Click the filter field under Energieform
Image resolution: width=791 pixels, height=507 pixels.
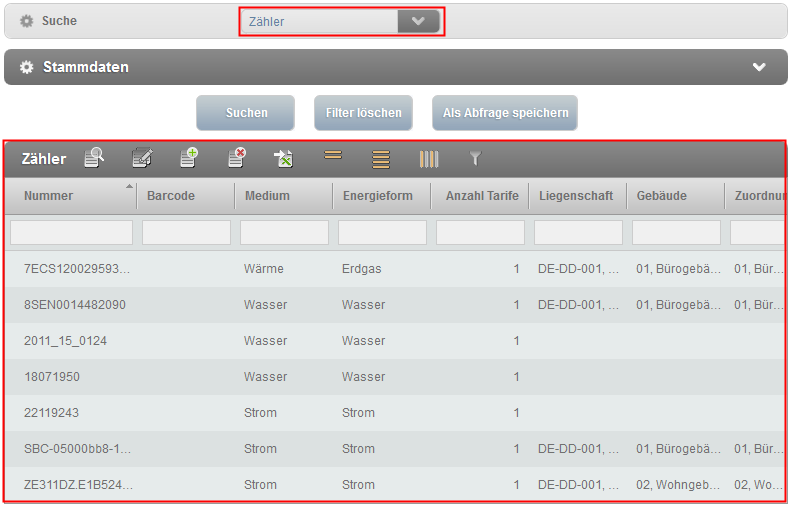coord(383,233)
